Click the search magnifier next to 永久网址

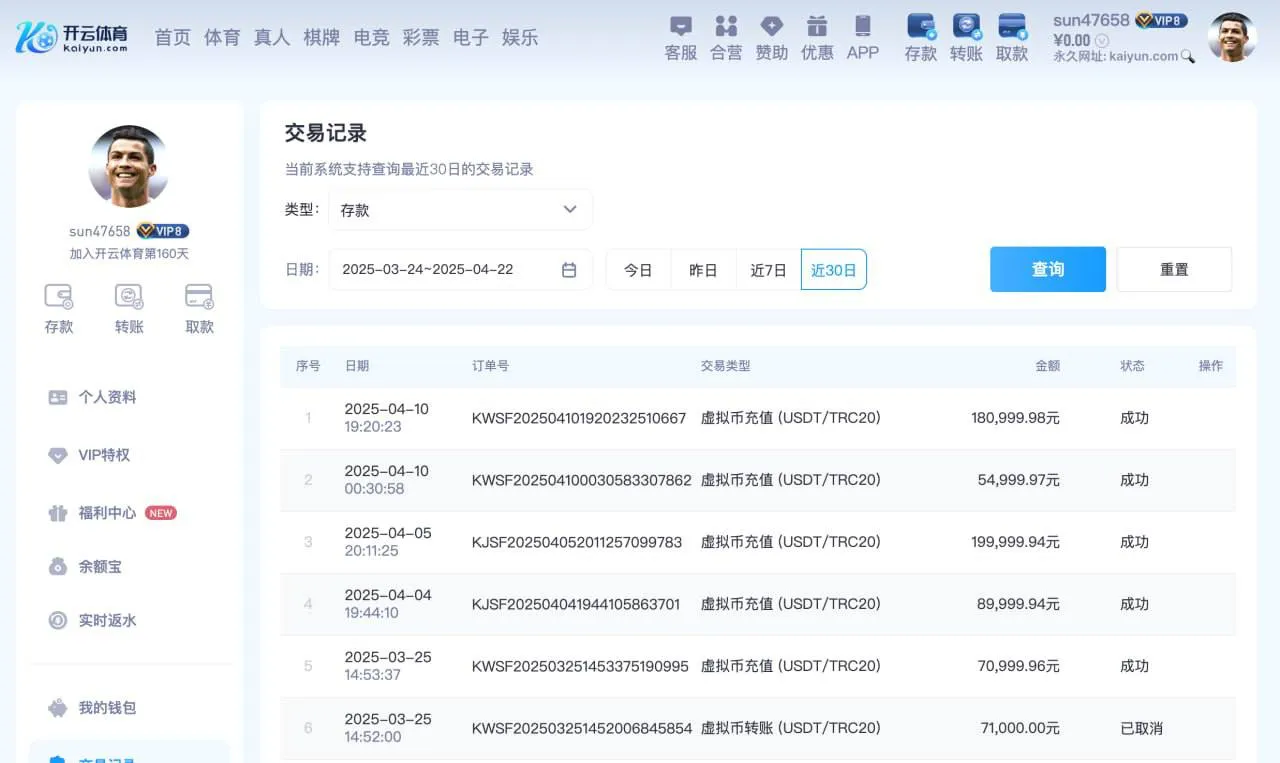pyautogui.click(x=1187, y=58)
